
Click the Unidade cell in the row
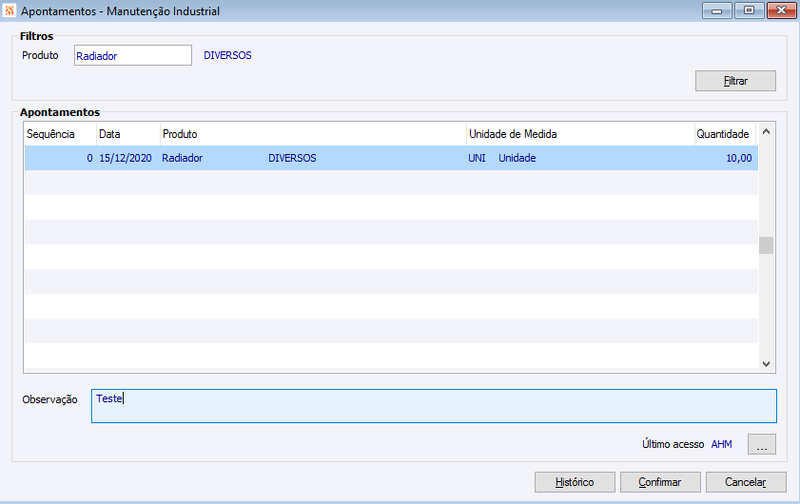pyautogui.click(x=517, y=158)
